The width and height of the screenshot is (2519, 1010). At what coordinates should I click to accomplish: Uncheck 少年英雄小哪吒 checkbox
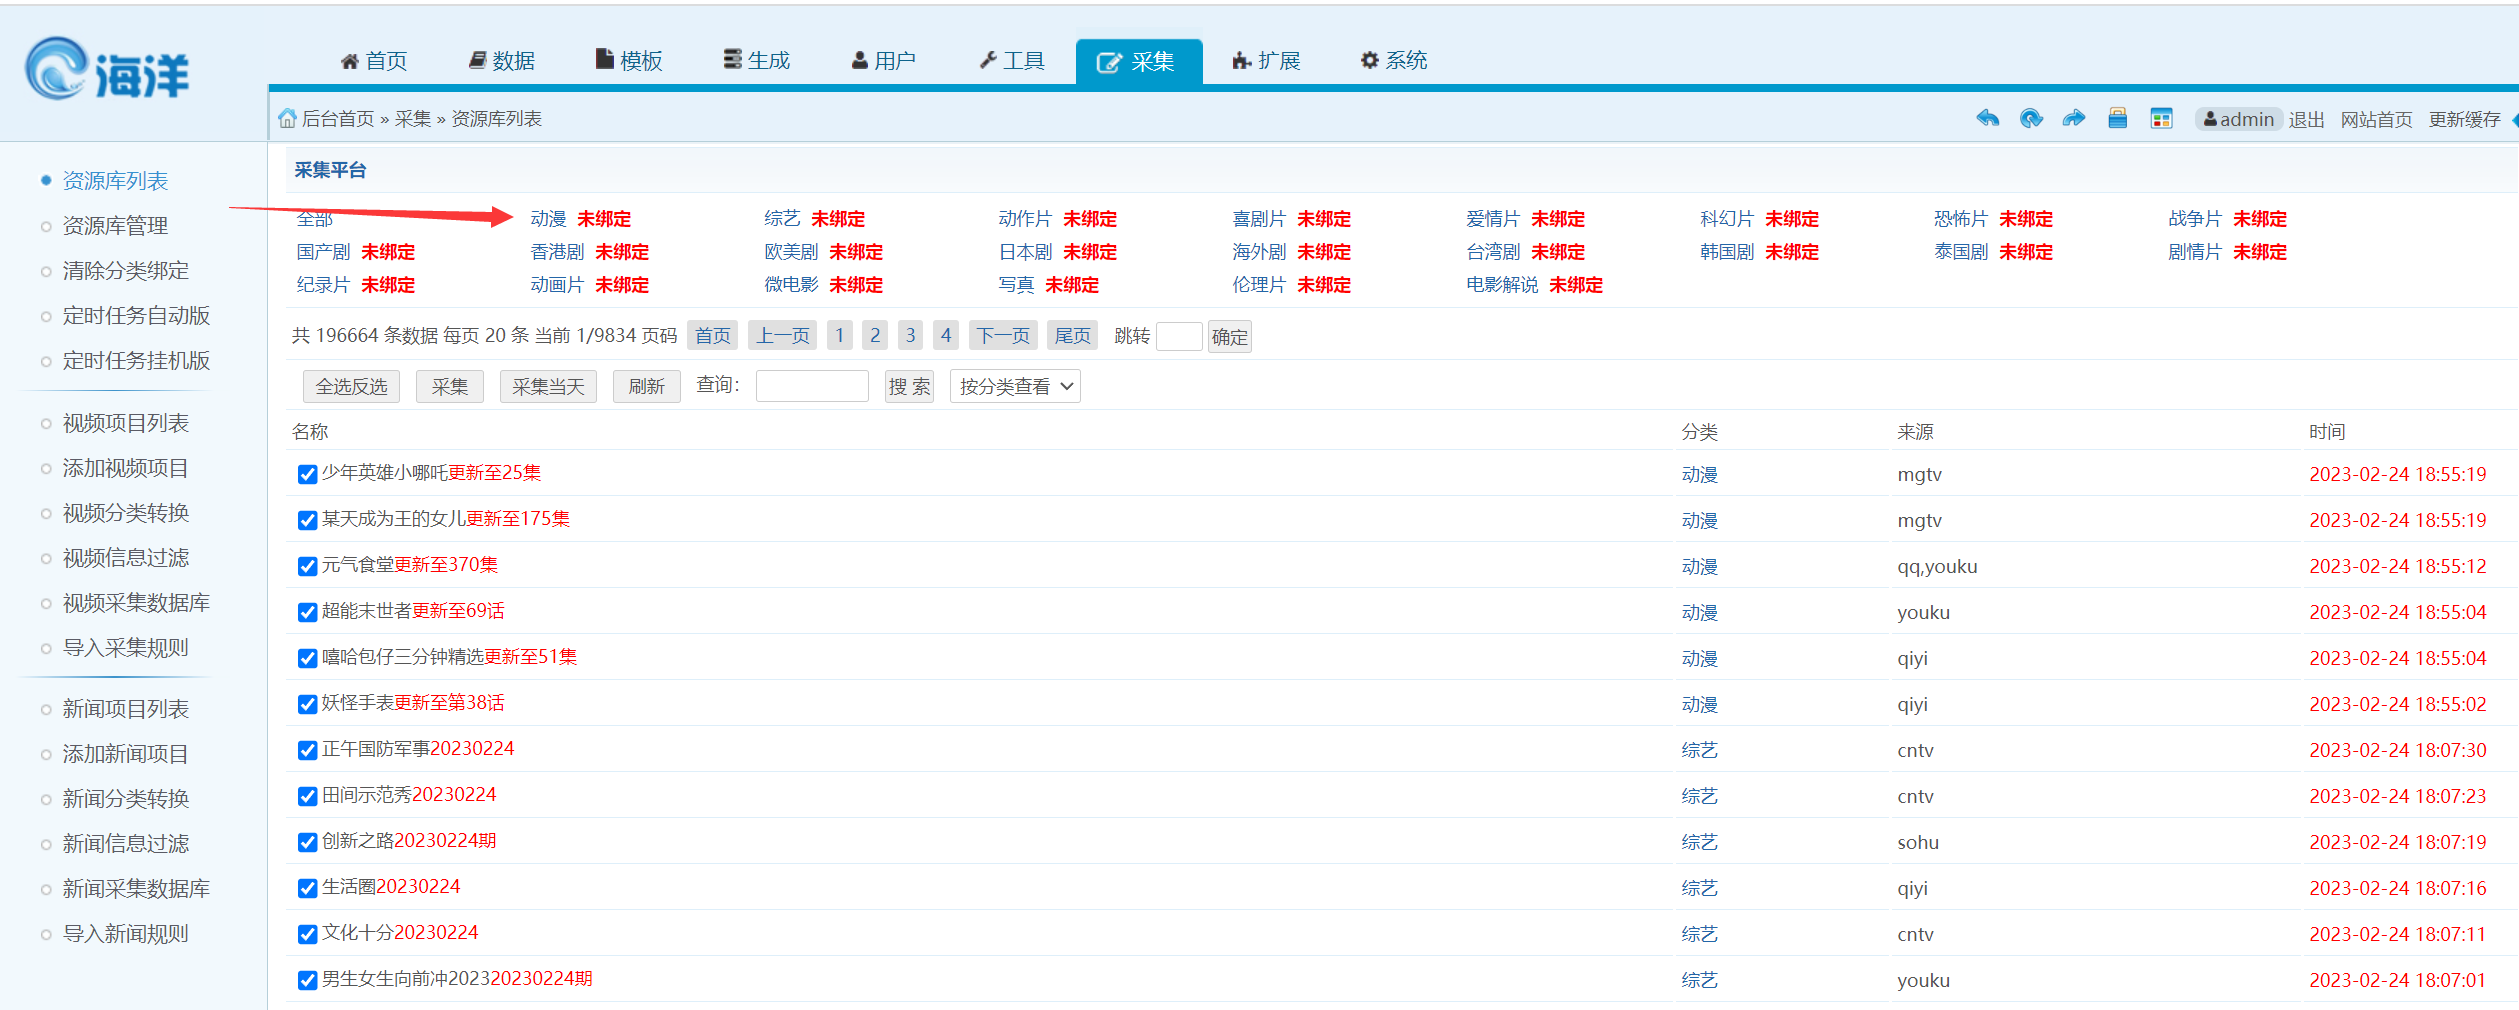308,474
